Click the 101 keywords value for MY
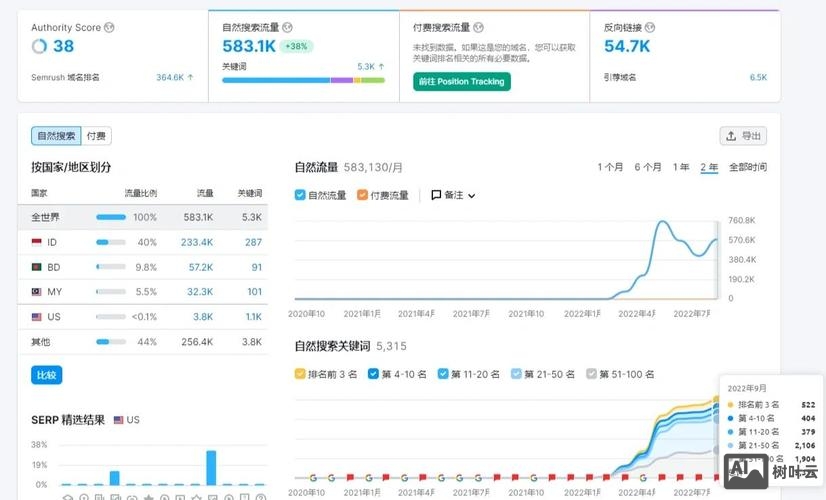Screen dimensions: 826x500 coord(254,292)
